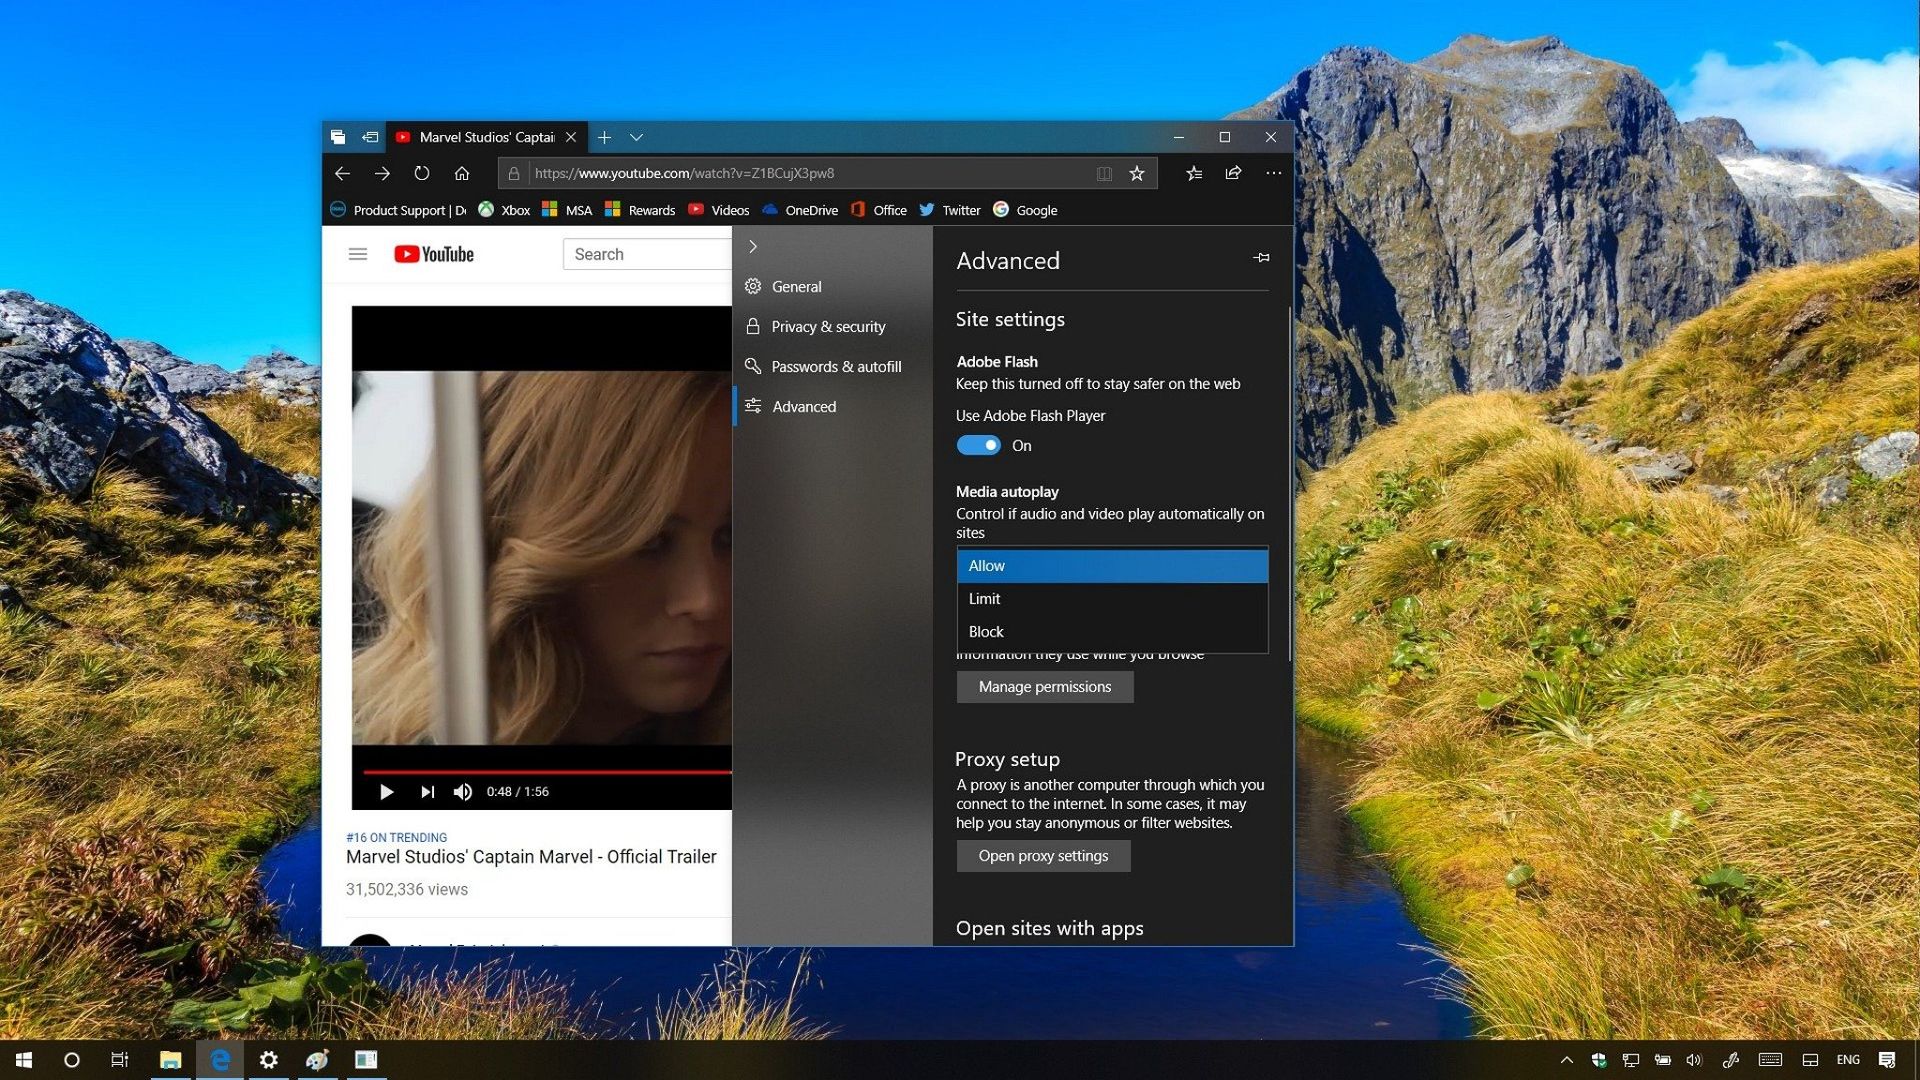This screenshot has width=1920, height=1080.
Task: Click the video progress bar
Action: tap(540, 772)
